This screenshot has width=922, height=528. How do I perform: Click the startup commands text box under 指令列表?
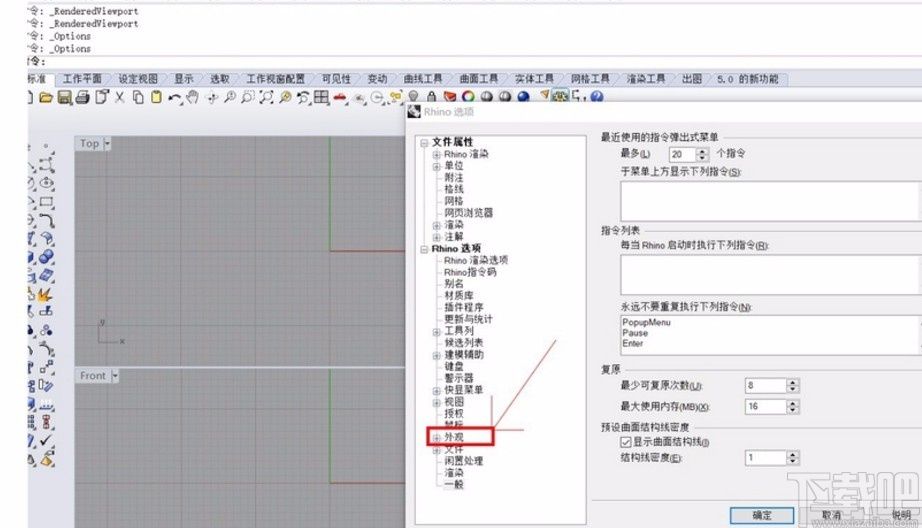770,275
